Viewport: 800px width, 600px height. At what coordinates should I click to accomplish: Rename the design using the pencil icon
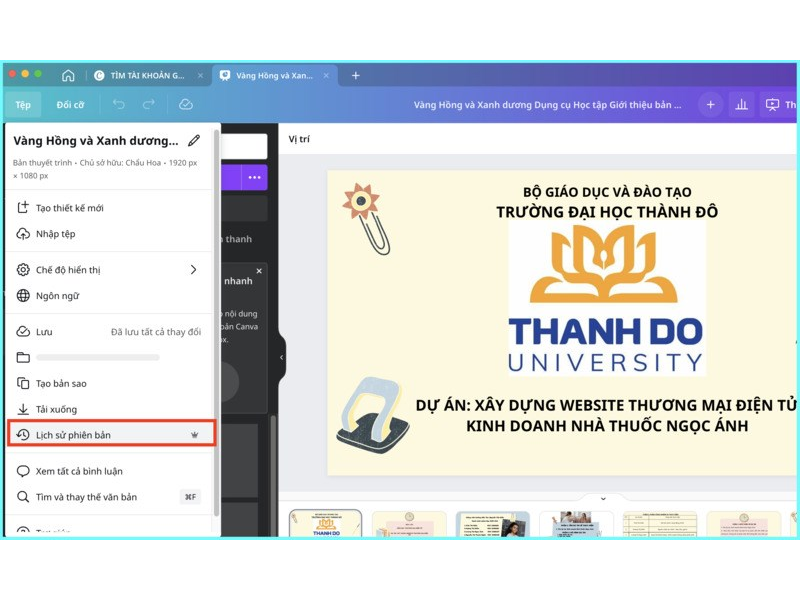(194, 141)
